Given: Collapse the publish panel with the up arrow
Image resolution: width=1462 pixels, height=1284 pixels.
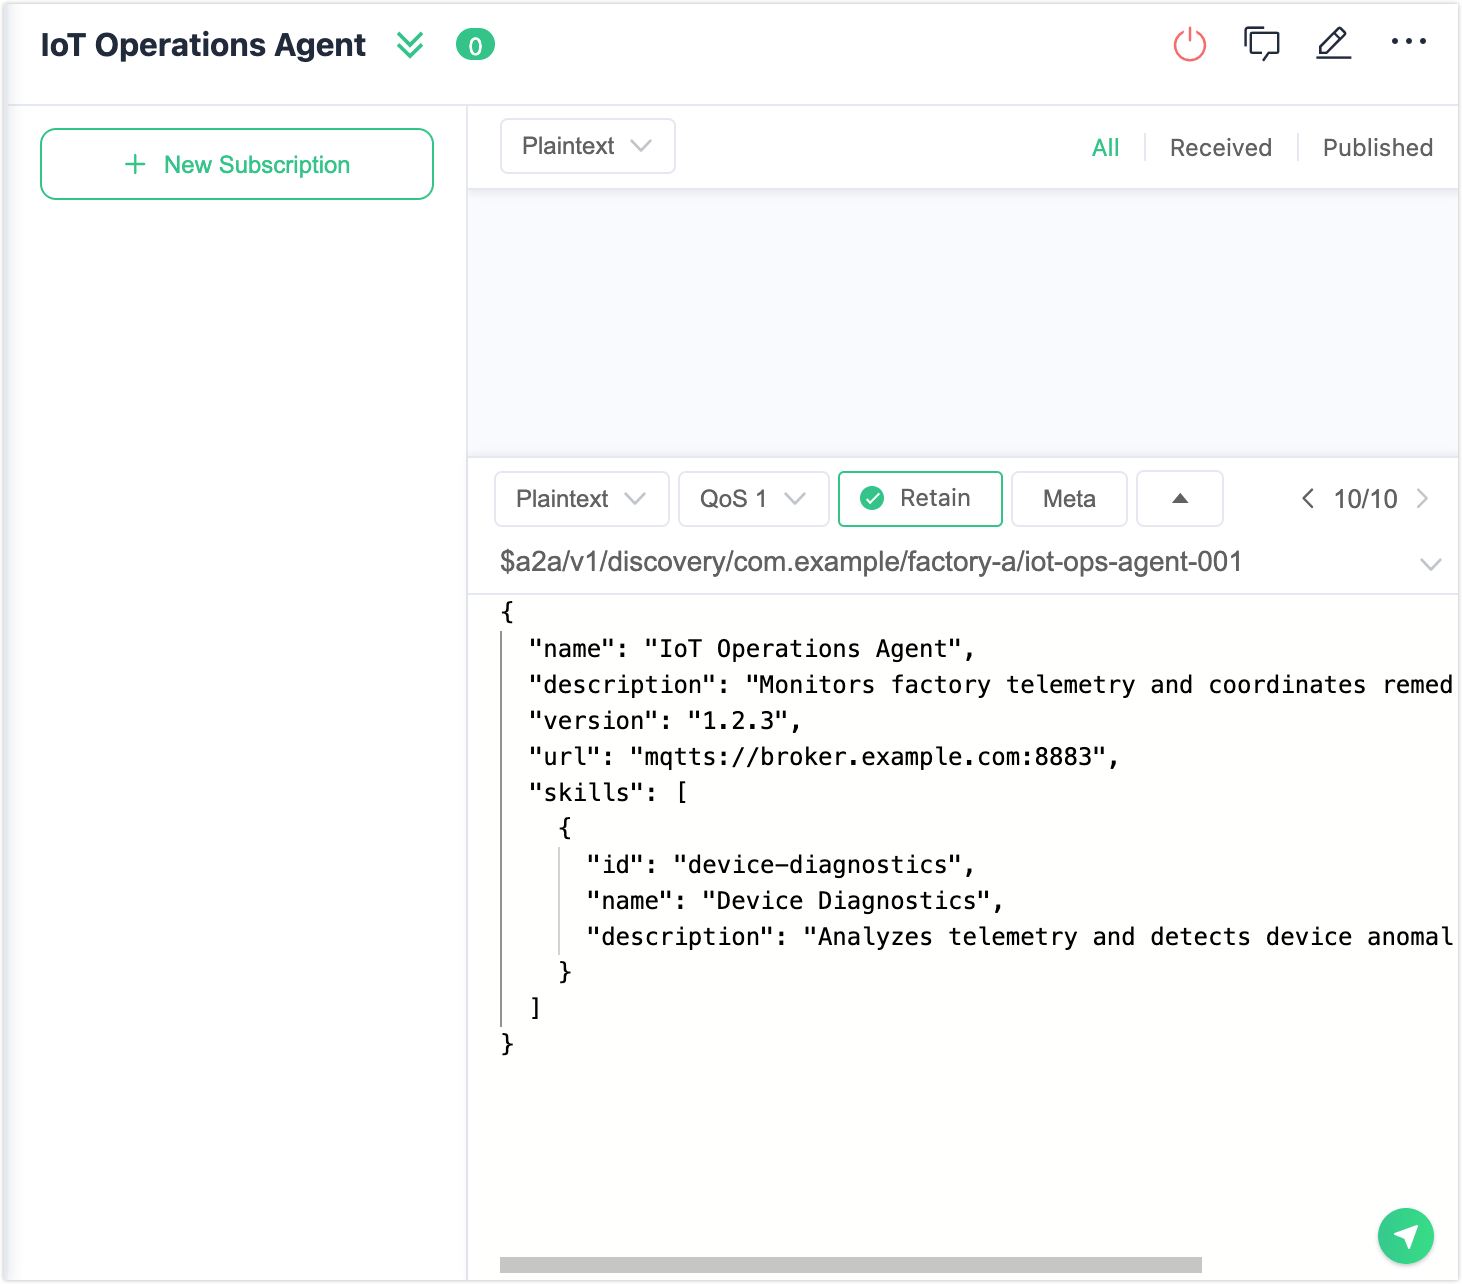Looking at the screenshot, I should (1179, 498).
